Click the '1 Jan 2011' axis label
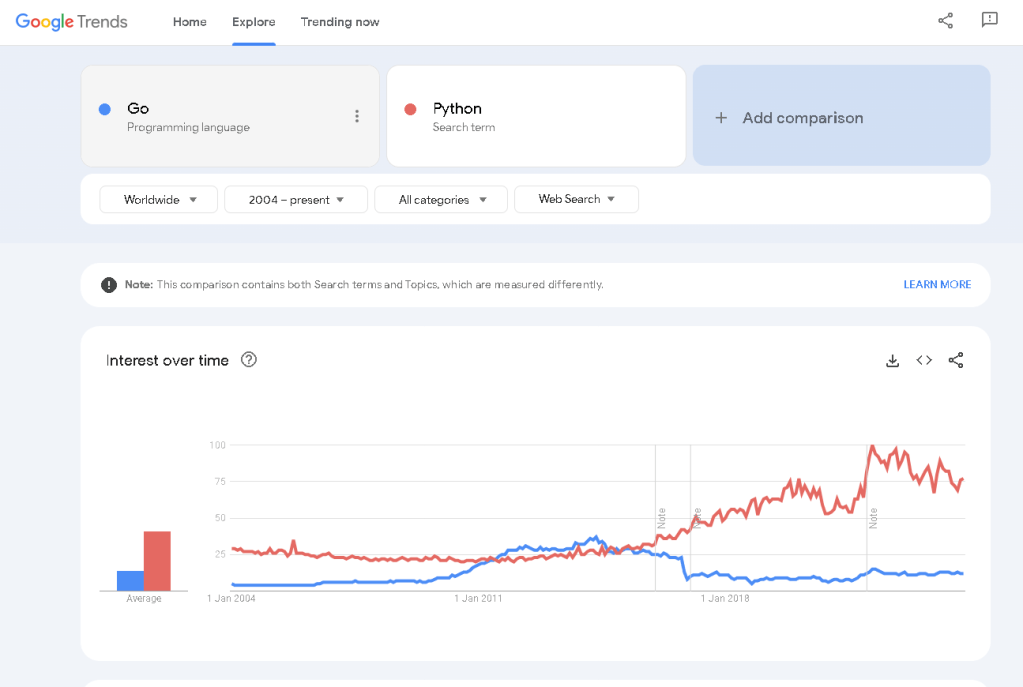The height and width of the screenshot is (687, 1023). click(x=478, y=598)
